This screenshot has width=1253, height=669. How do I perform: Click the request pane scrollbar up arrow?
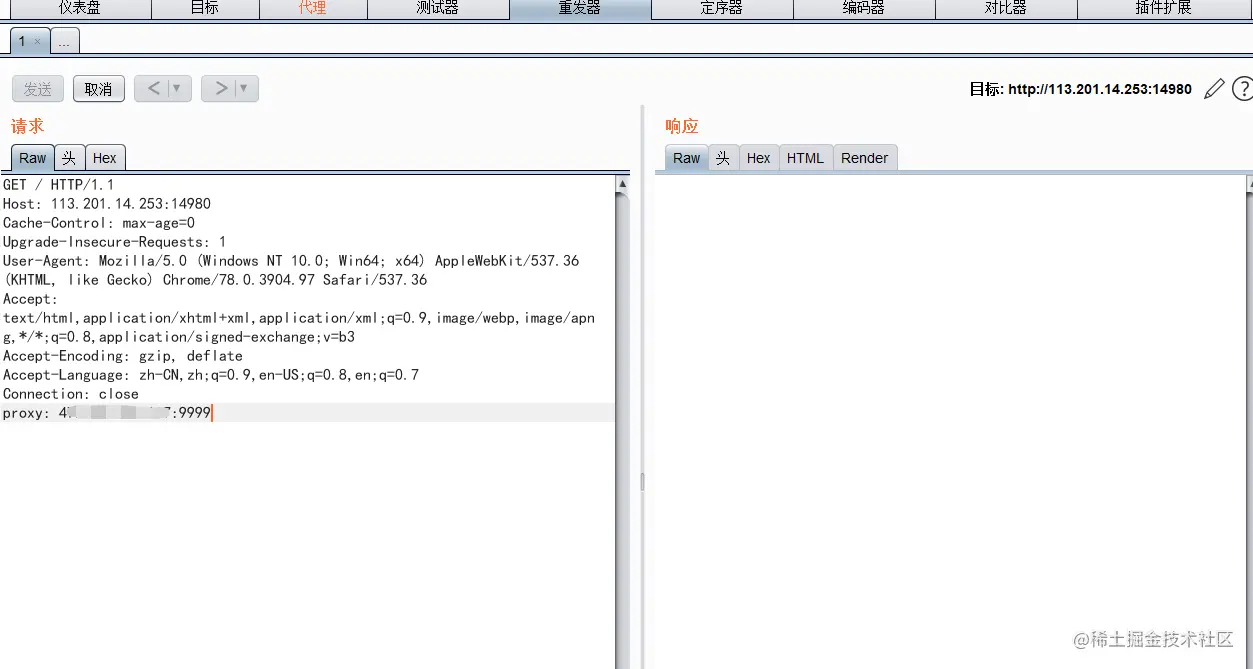623,185
